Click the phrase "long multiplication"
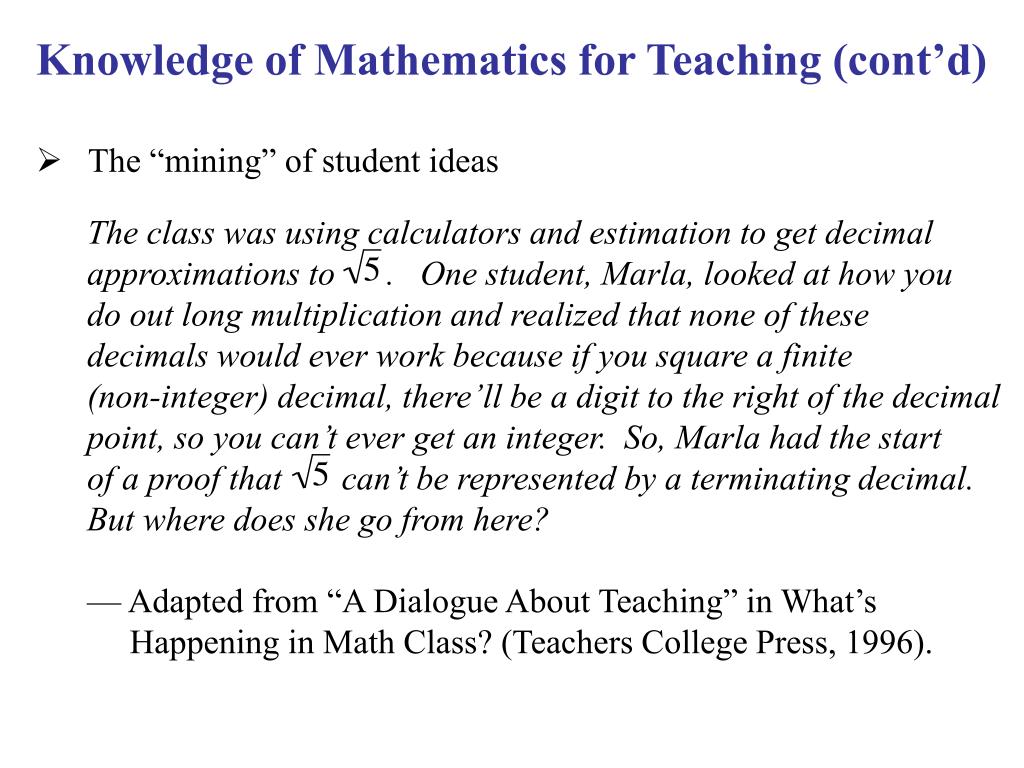Screen dimensions: 1024x768 pyautogui.click(x=312, y=316)
